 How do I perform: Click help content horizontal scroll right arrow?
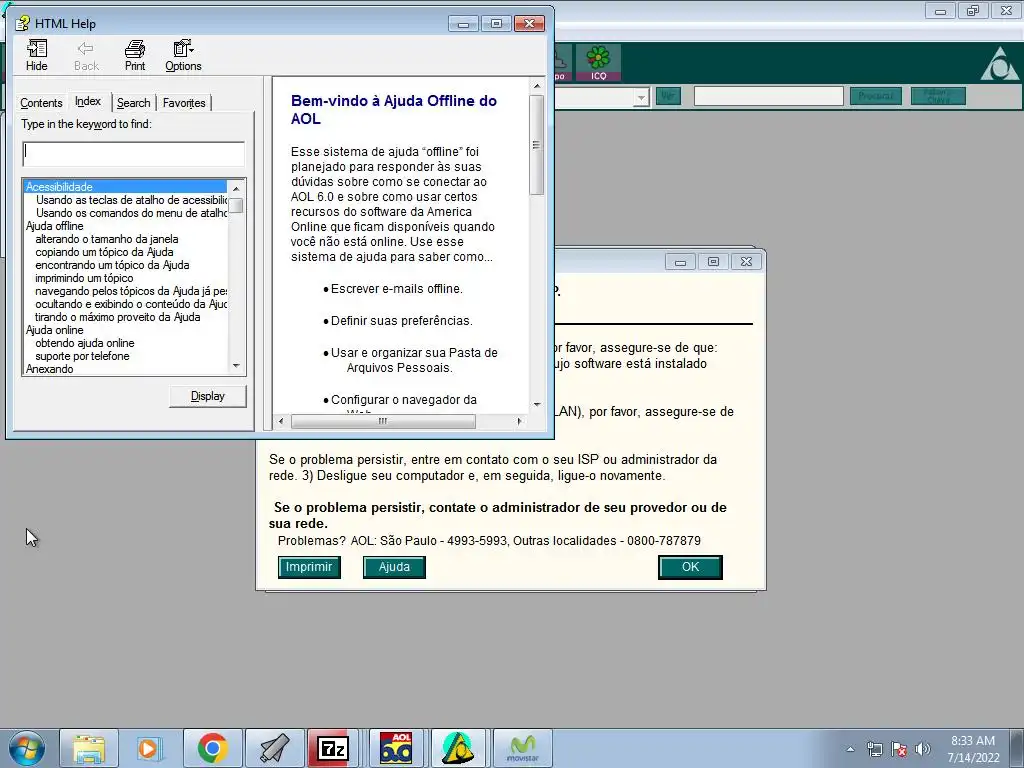tap(519, 421)
